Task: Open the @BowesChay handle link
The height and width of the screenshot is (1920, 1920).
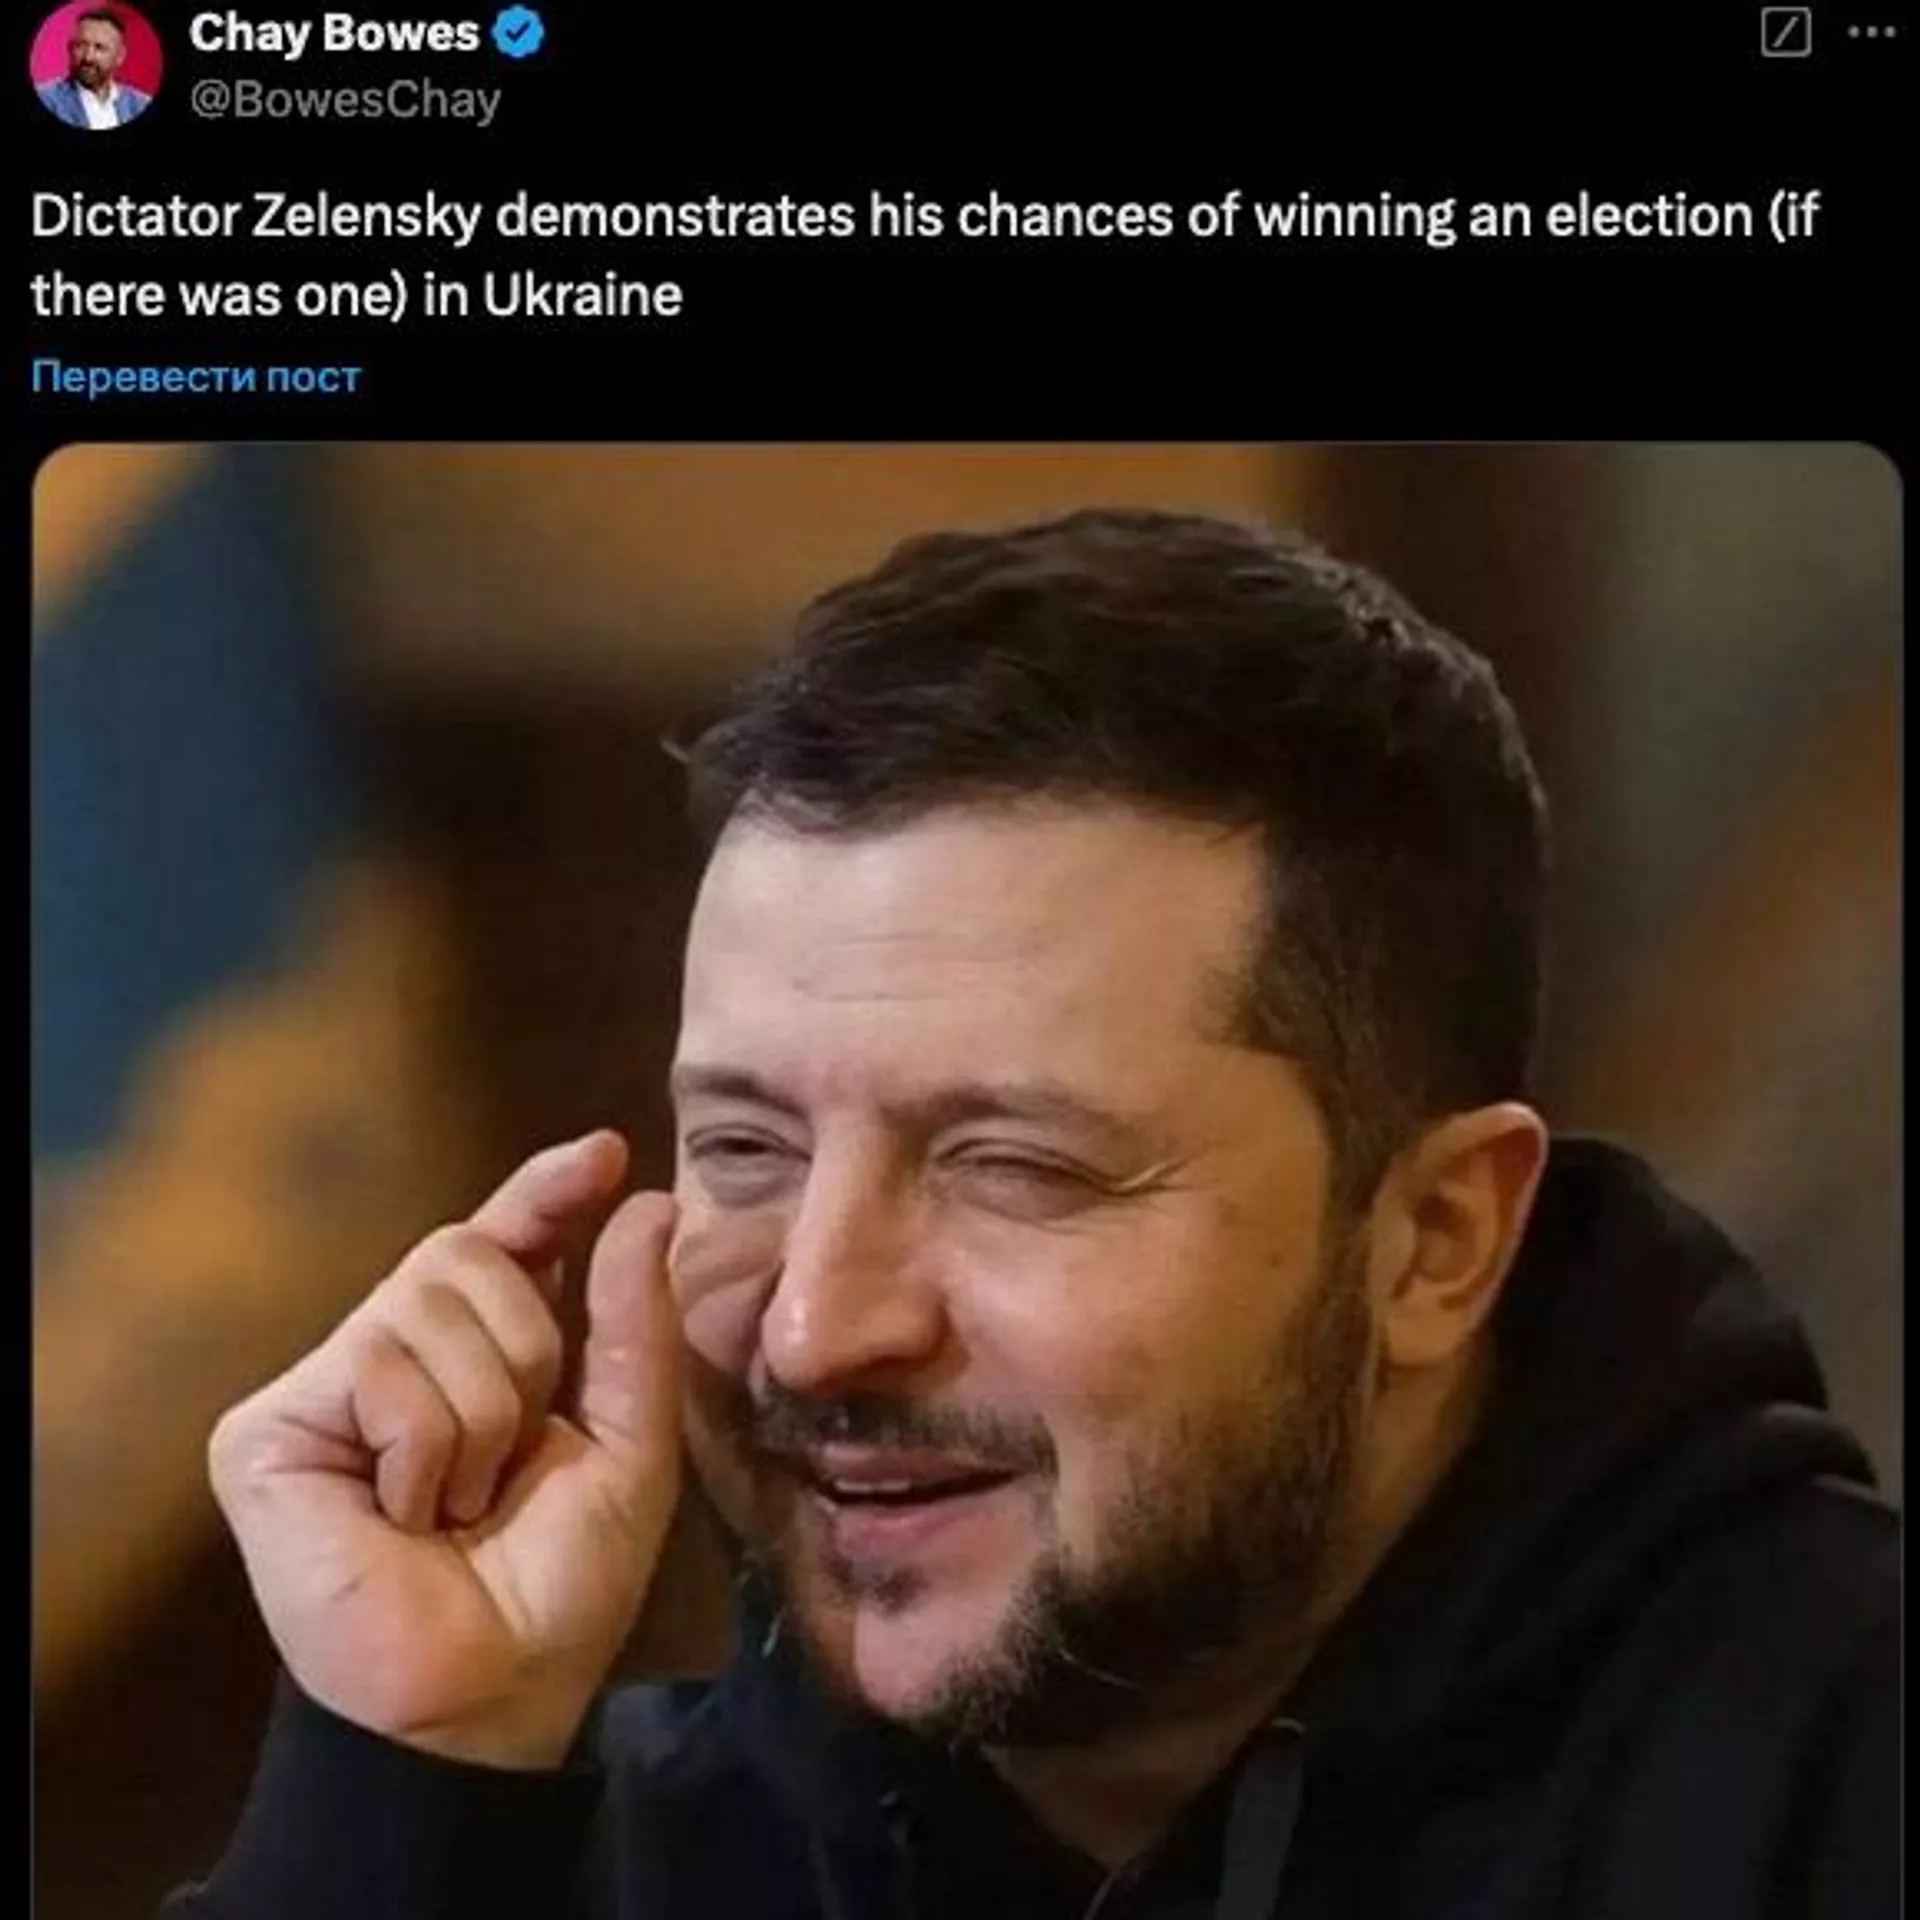Action: click(x=345, y=100)
